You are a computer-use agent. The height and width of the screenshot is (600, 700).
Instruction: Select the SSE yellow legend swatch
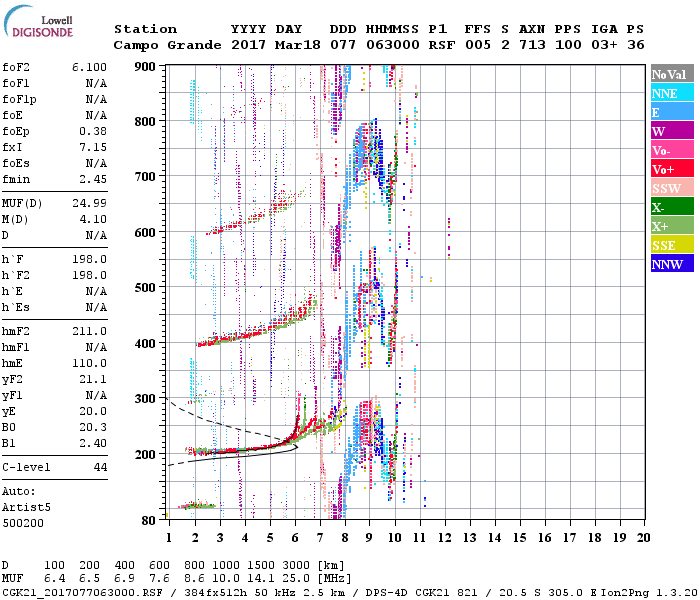point(672,245)
